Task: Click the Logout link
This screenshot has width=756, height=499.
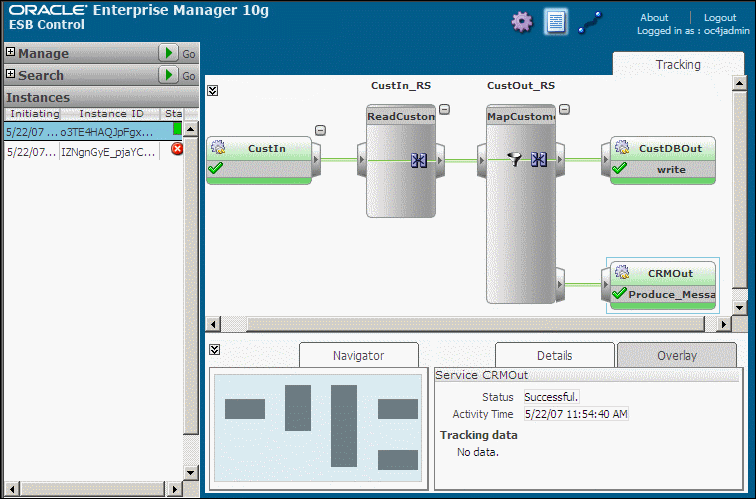Action: [720, 18]
